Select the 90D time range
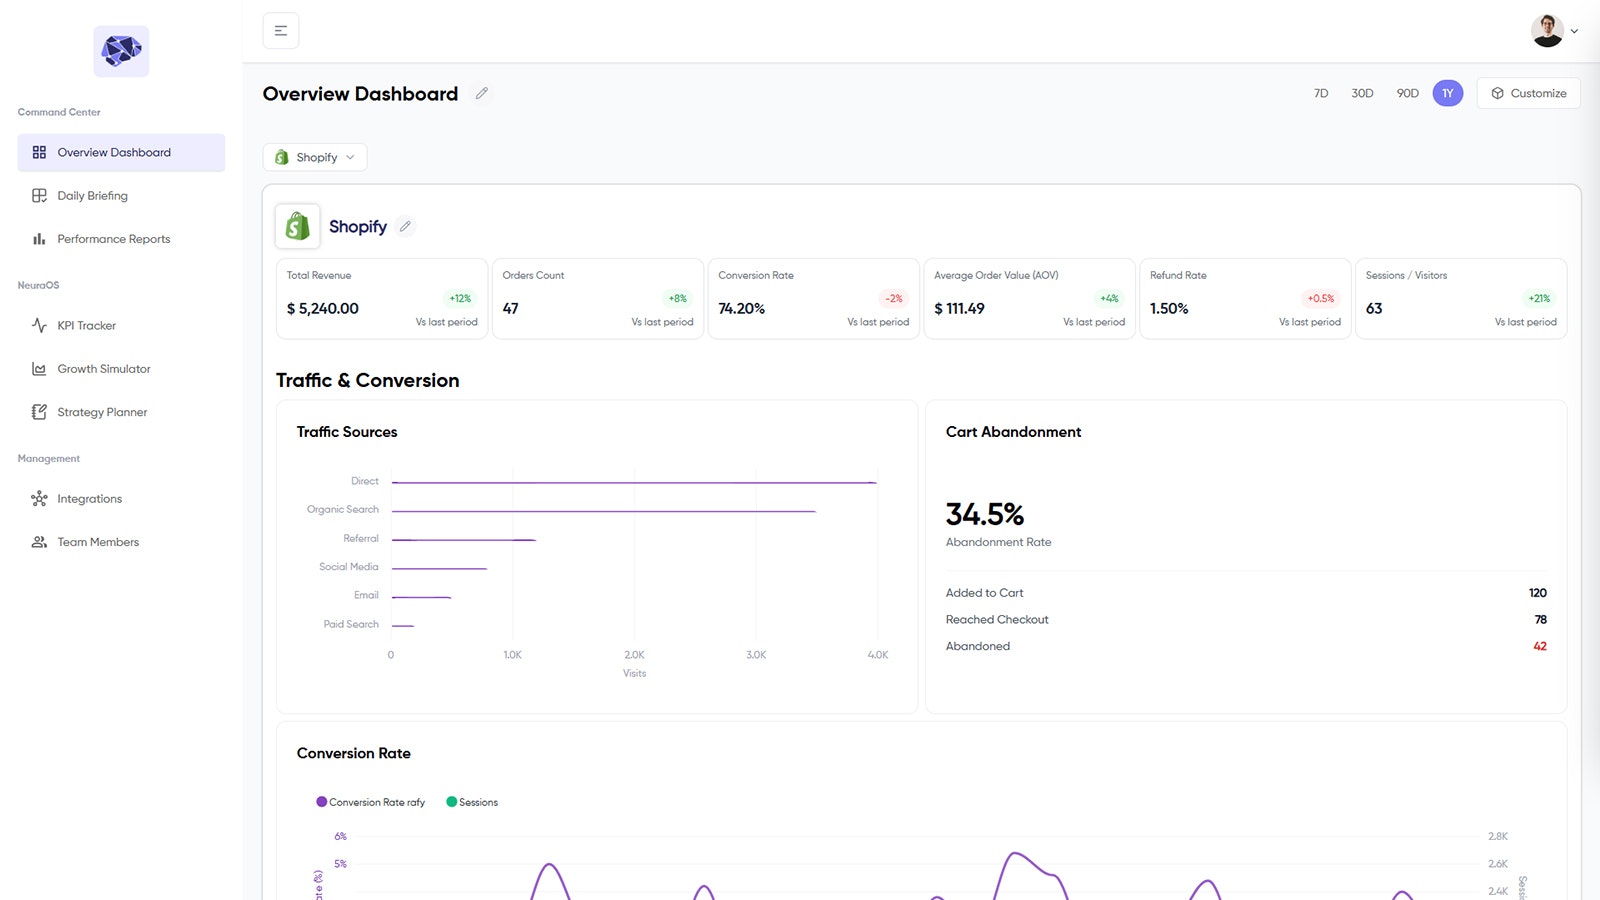 pos(1407,93)
